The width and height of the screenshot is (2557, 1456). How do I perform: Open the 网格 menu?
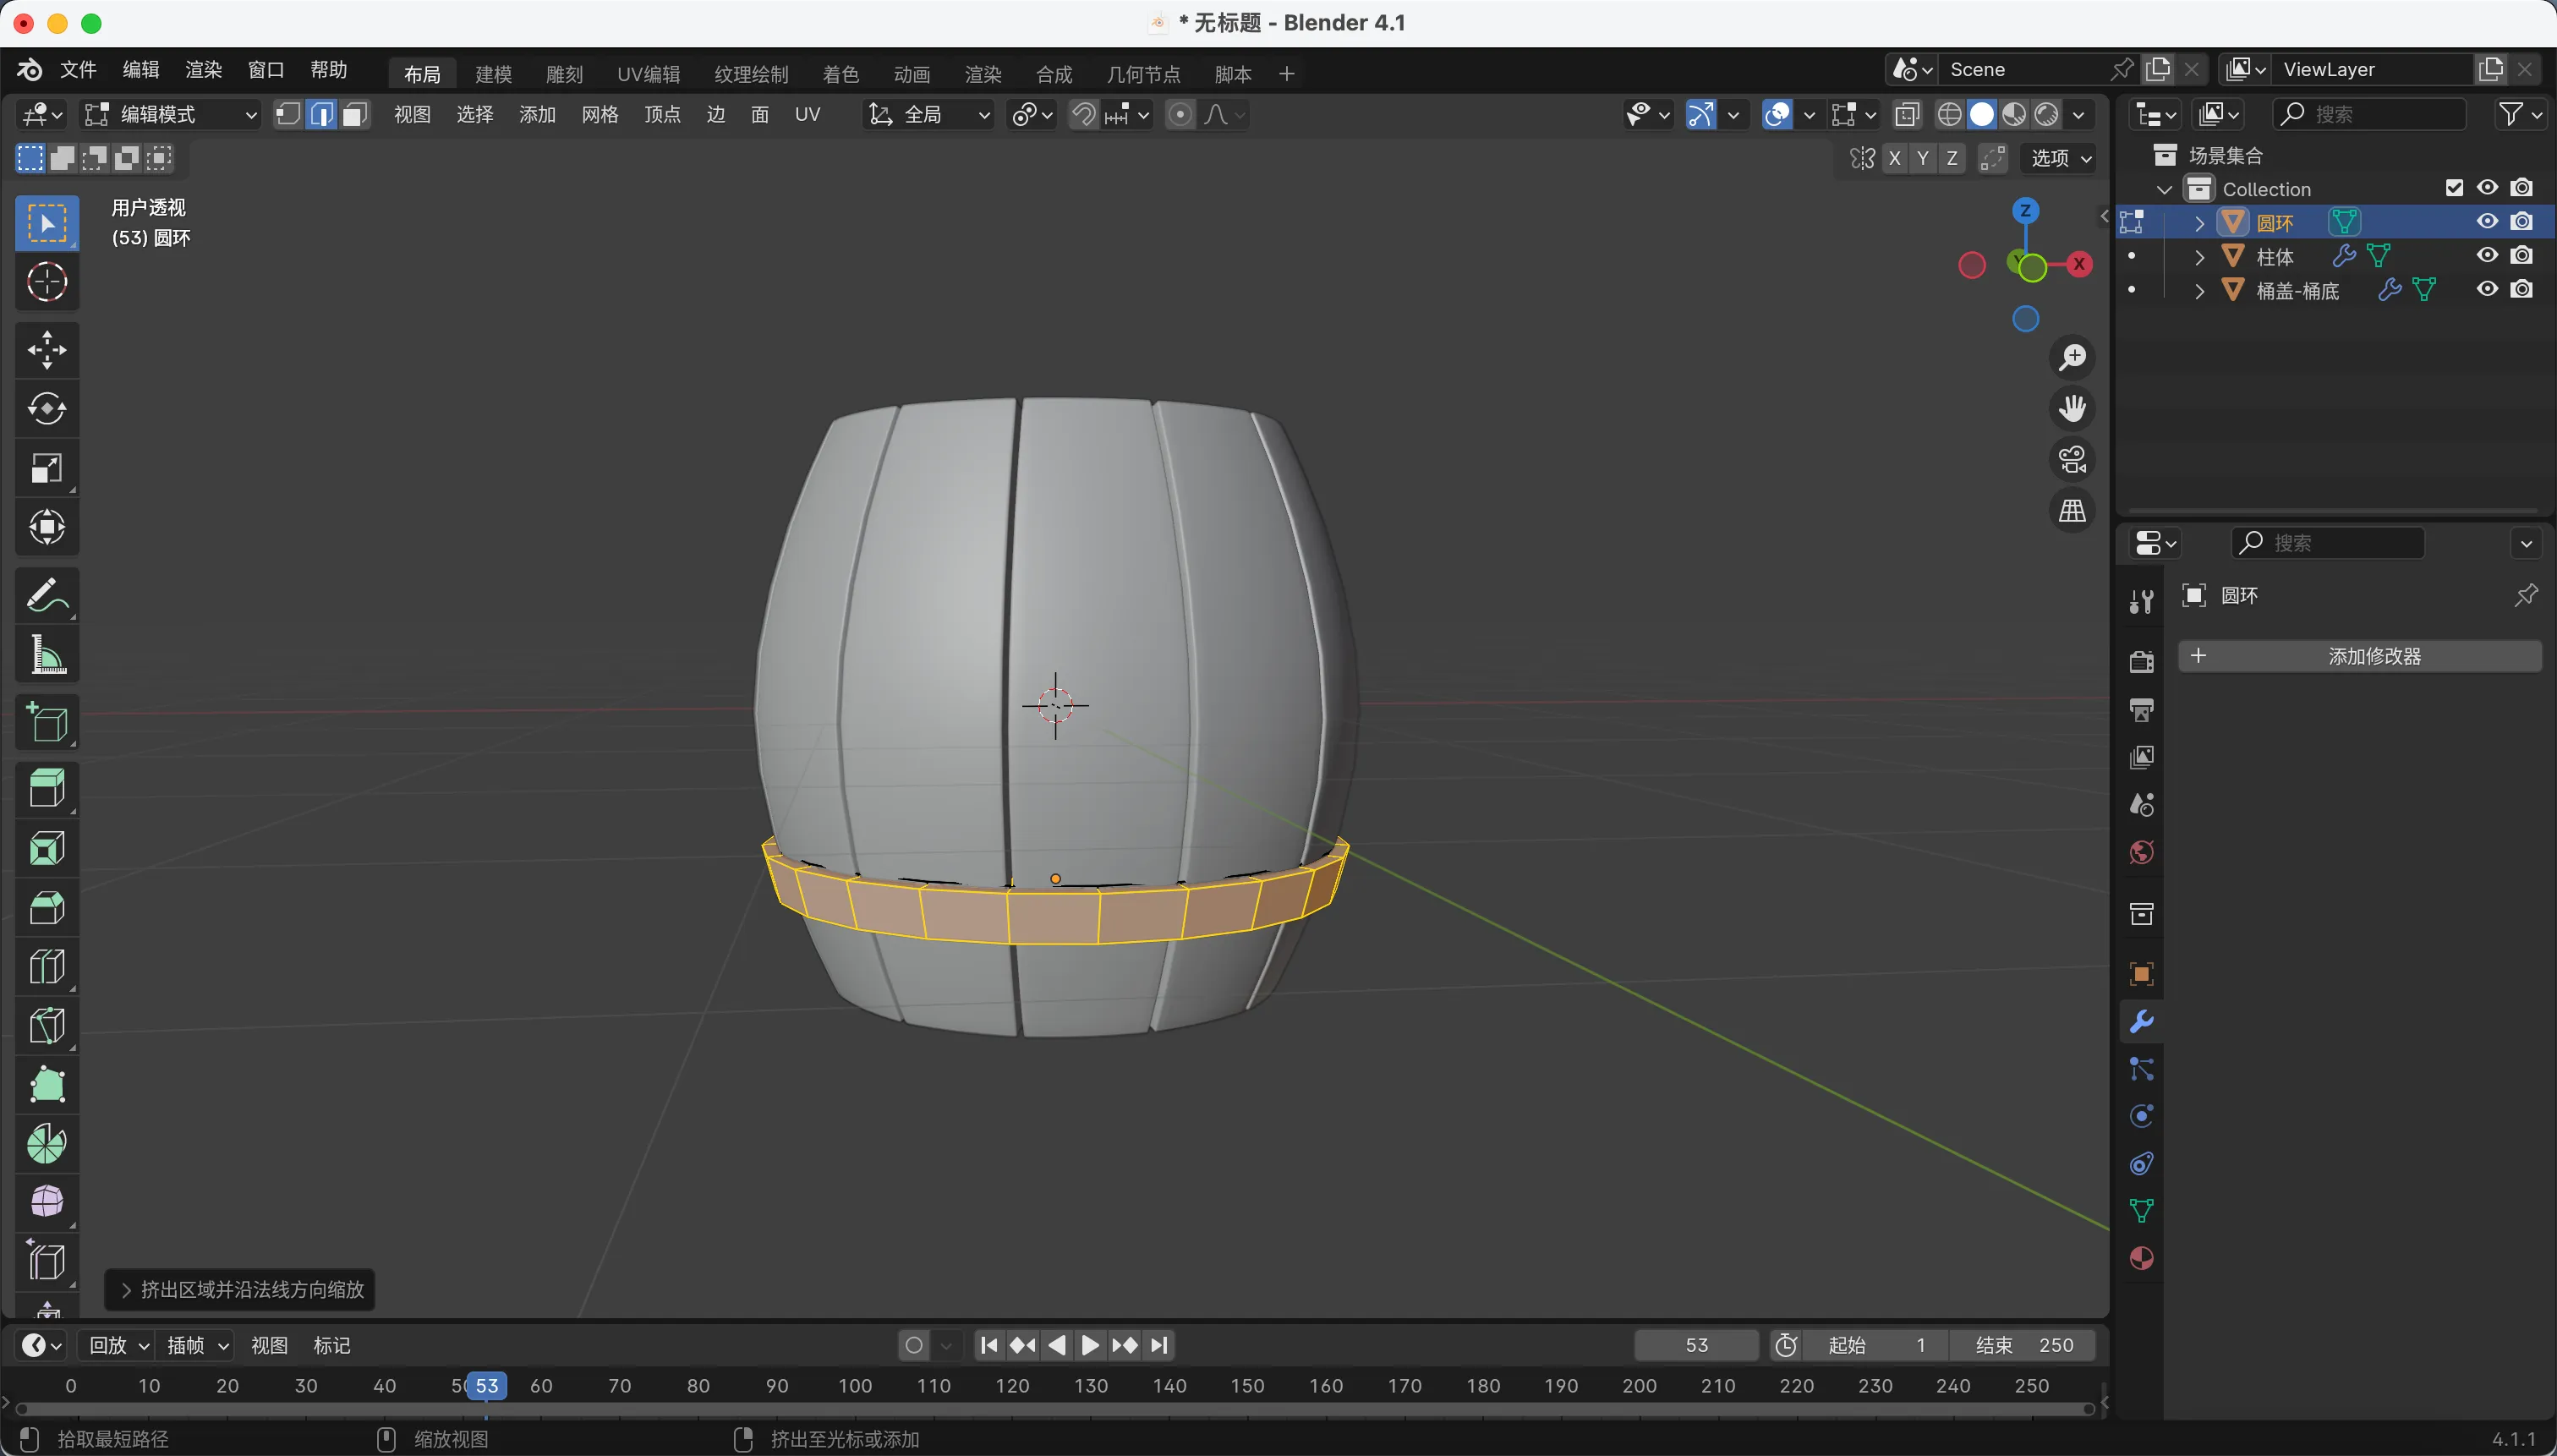coord(599,115)
